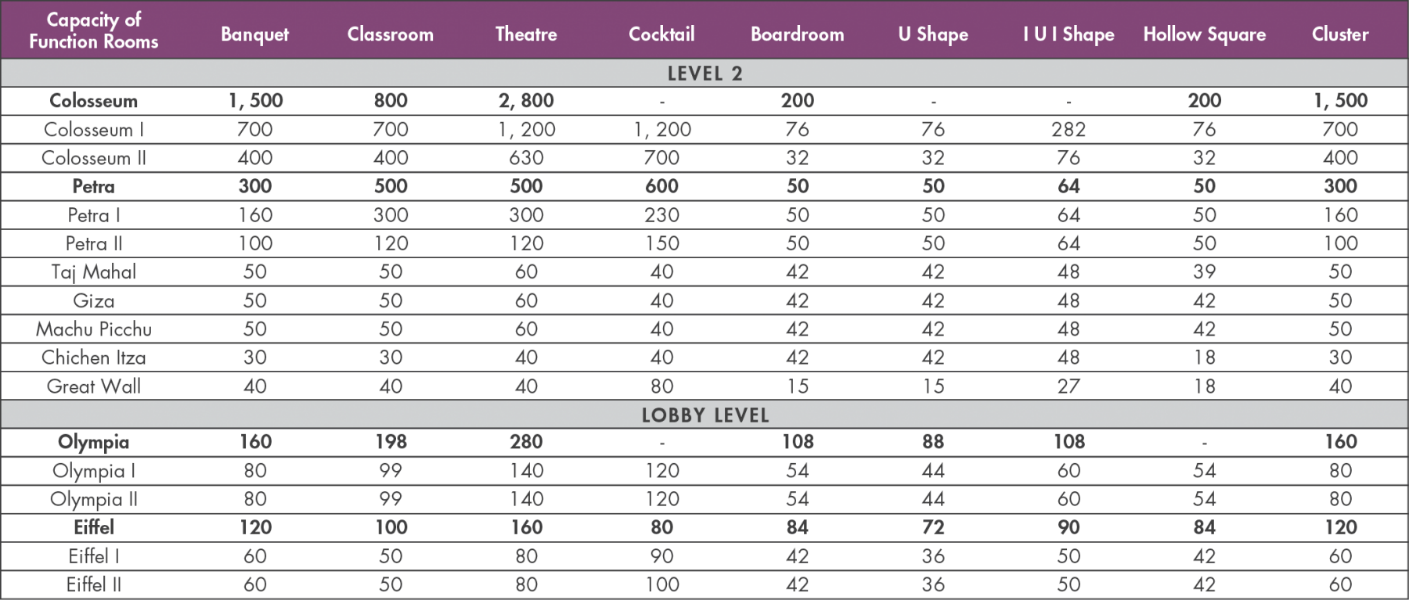This screenshot has height=600, width=1409.
Task: Select the Eiffel II row label
Action: click(x=94, y=585)
